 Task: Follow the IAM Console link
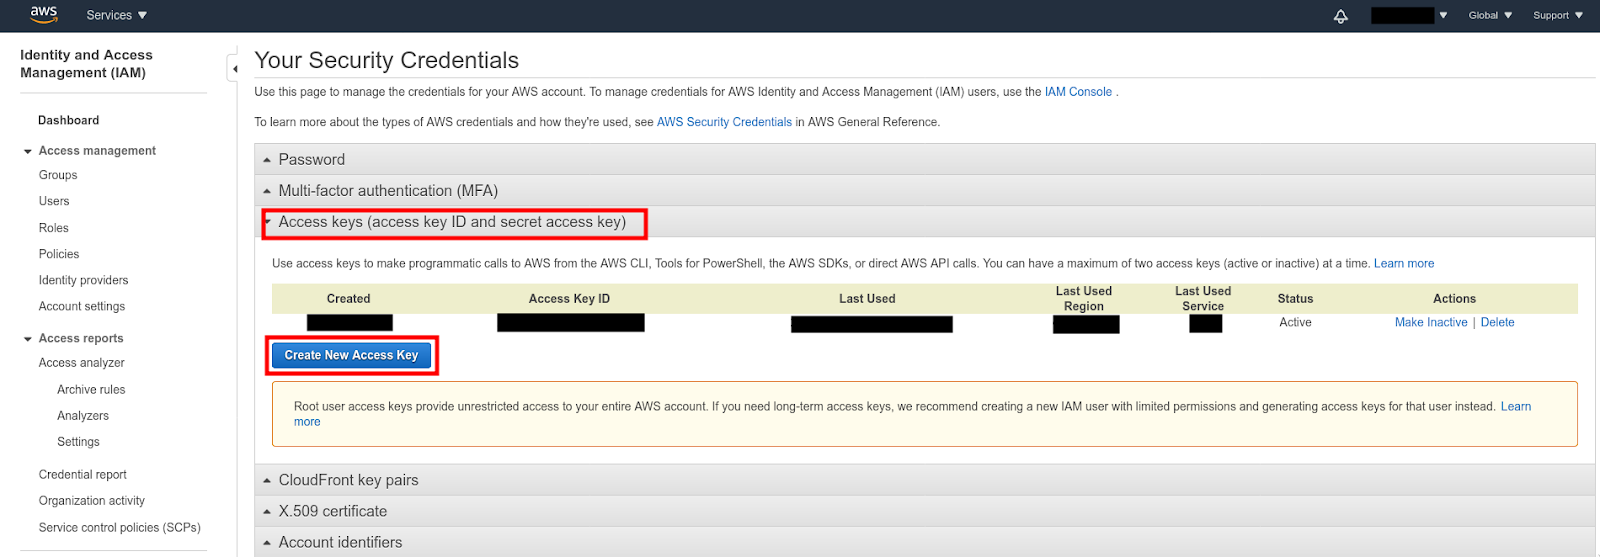(1078, 92)
